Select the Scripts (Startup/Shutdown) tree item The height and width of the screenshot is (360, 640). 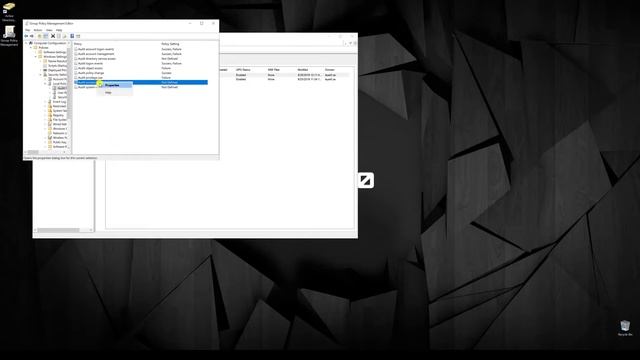tap(55, 66)
